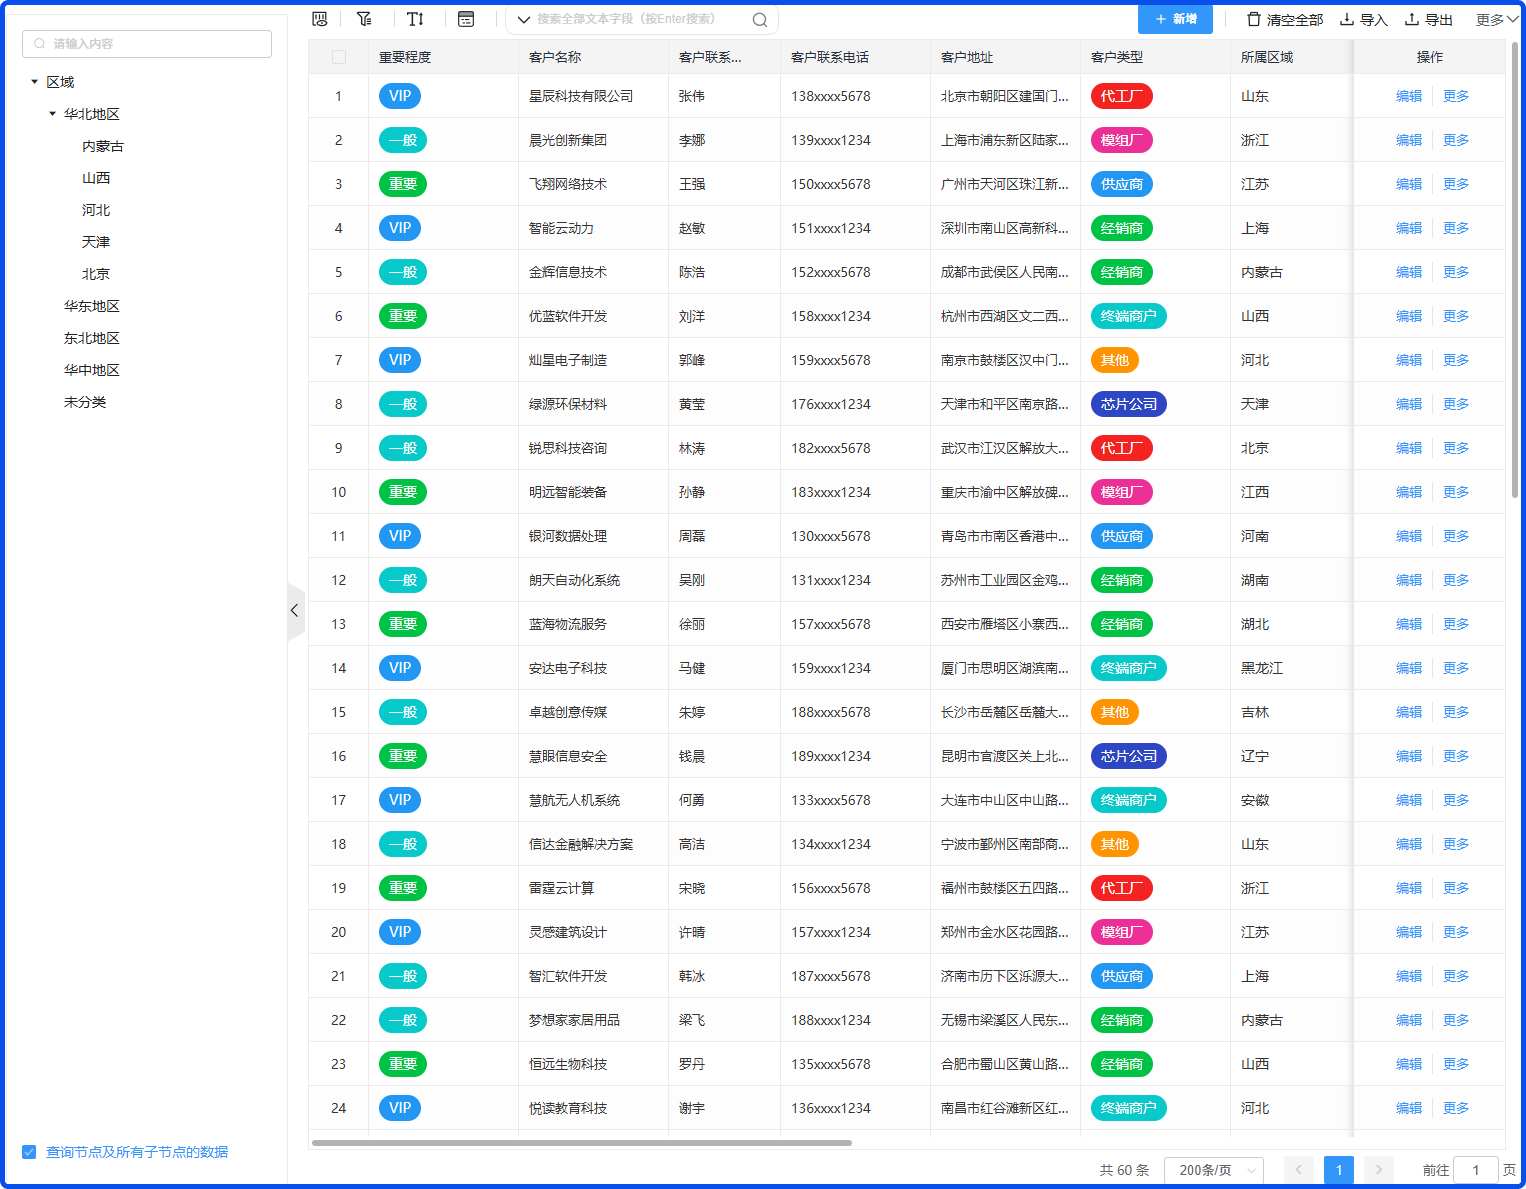Click the horizontal scrollbar below the table
This screenshot has width=1526, height=1189.
(x=581, y=1142)
